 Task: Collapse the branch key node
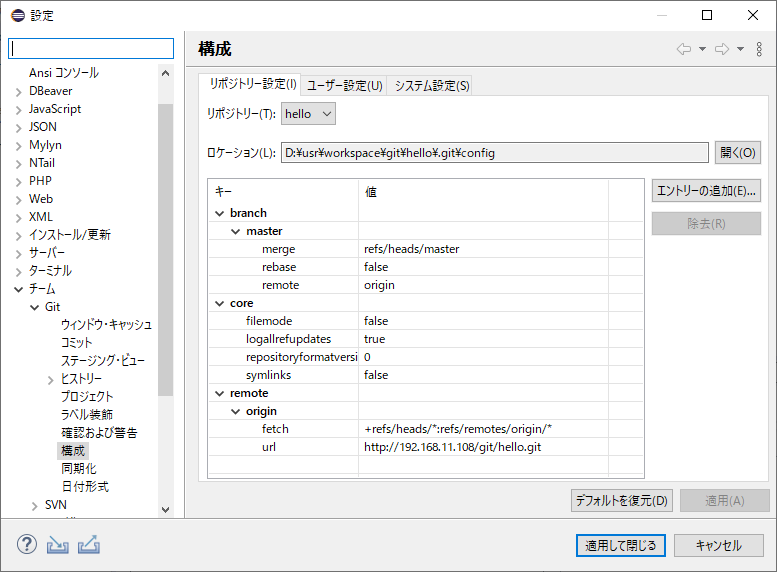pos(219,213)
